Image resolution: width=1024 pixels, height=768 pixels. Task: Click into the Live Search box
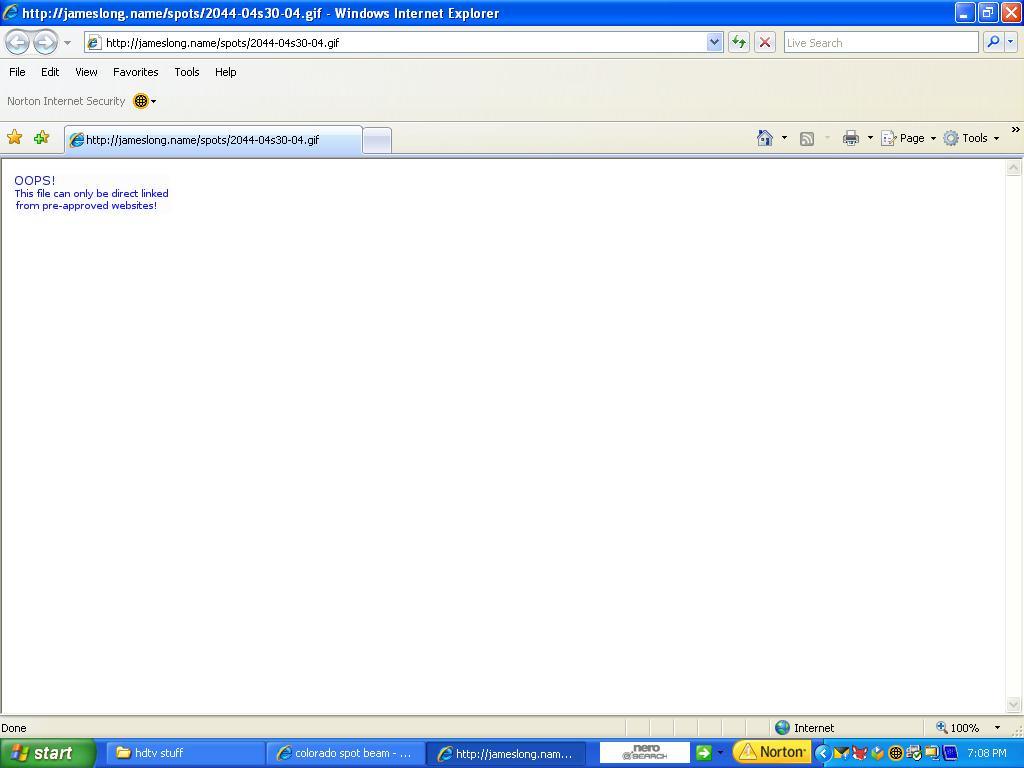pos(880,43)
